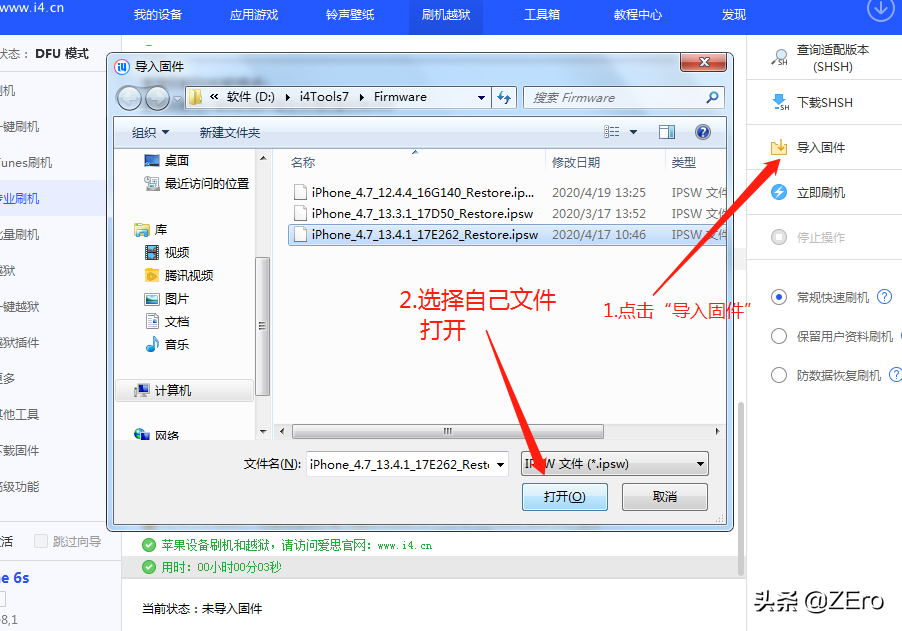Click the 文件名 input field

tap(400, 464)
